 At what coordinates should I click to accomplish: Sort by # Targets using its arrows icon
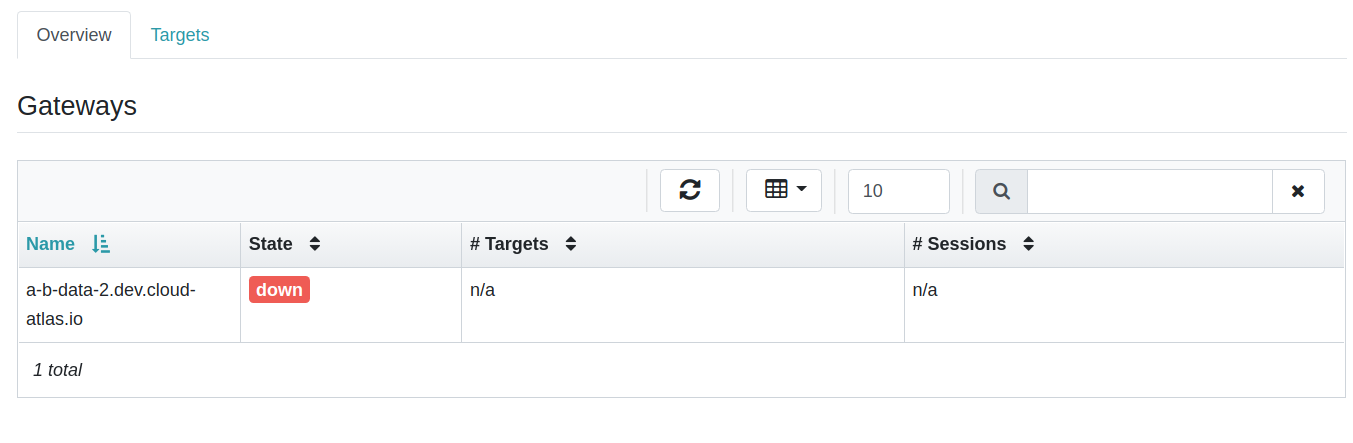click(571, 244)
